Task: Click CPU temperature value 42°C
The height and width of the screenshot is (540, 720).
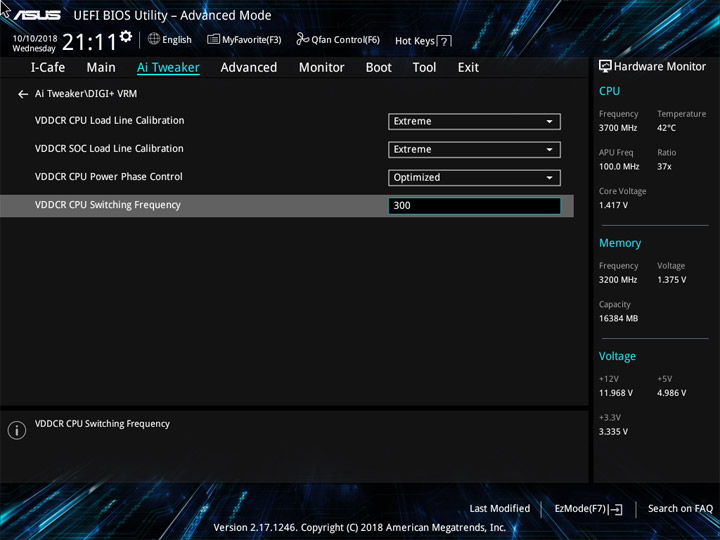Action: coord(666,128)
